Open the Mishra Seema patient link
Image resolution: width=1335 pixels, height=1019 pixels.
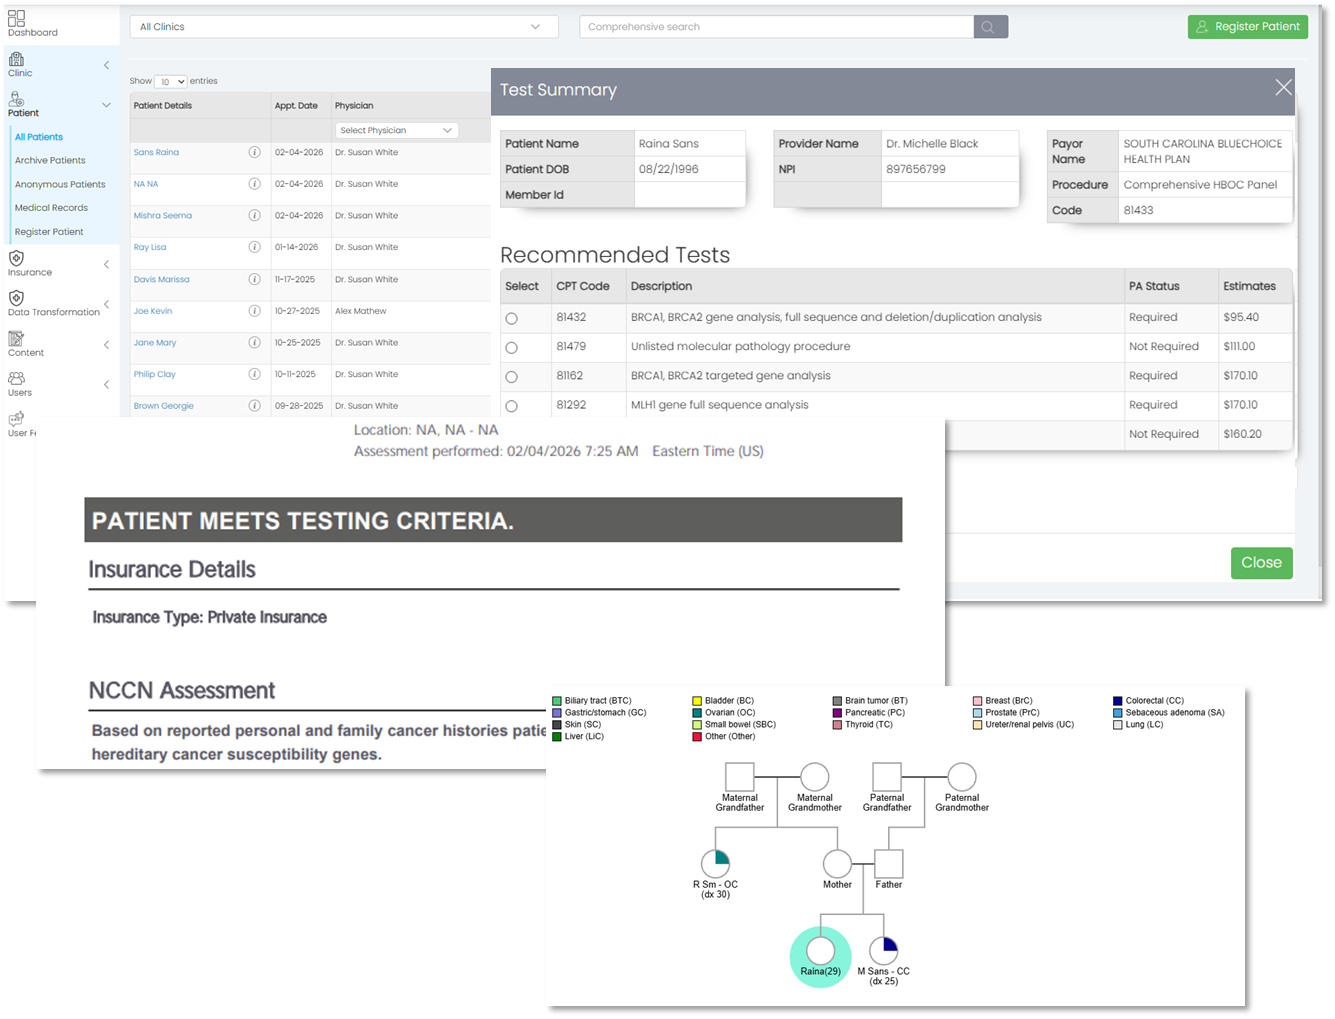coord(163,216)
